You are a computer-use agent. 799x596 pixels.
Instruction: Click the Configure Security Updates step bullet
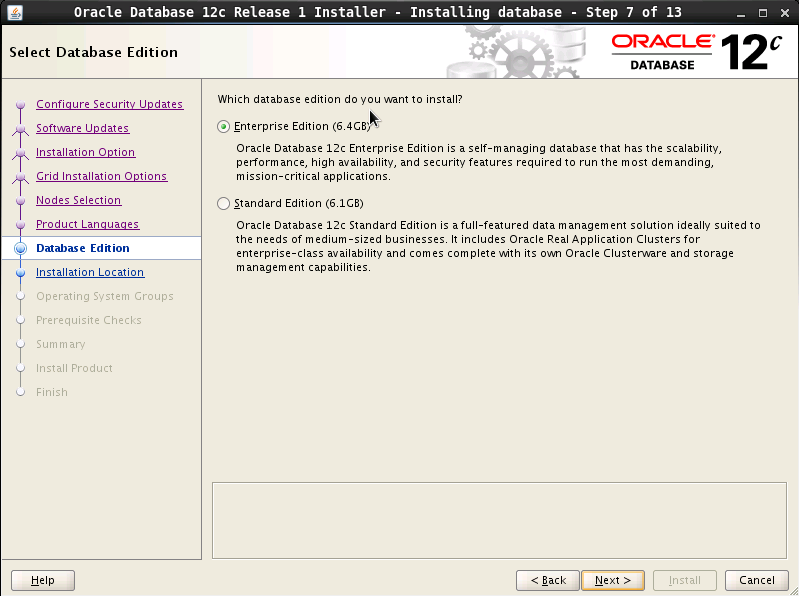(20, 105)
